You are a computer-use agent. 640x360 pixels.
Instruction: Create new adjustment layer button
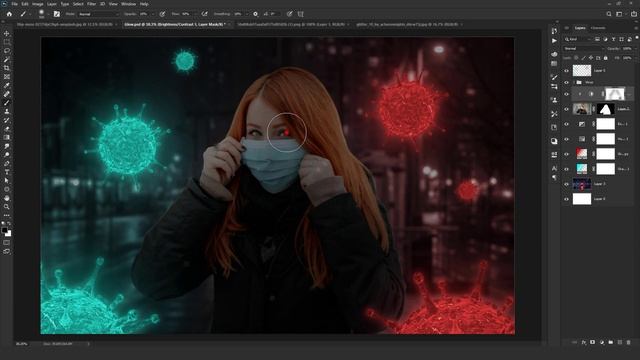tap(602, 342)
